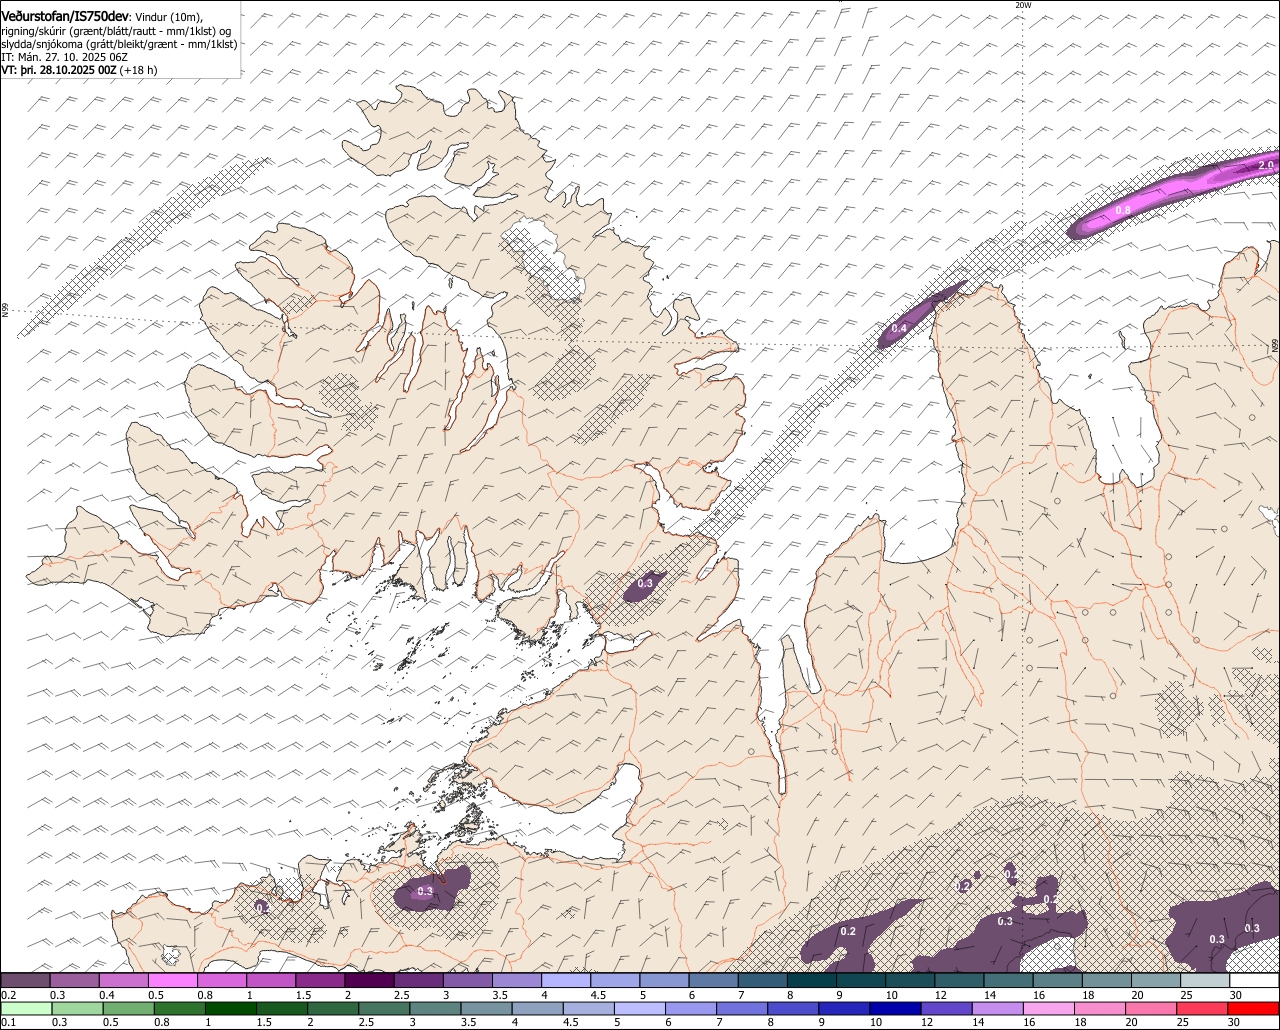Click the 0.8 value on the pink precipitation band
This screenshot has width=1280, height=1030.
pyautogui.click(x=1123, y=210)
